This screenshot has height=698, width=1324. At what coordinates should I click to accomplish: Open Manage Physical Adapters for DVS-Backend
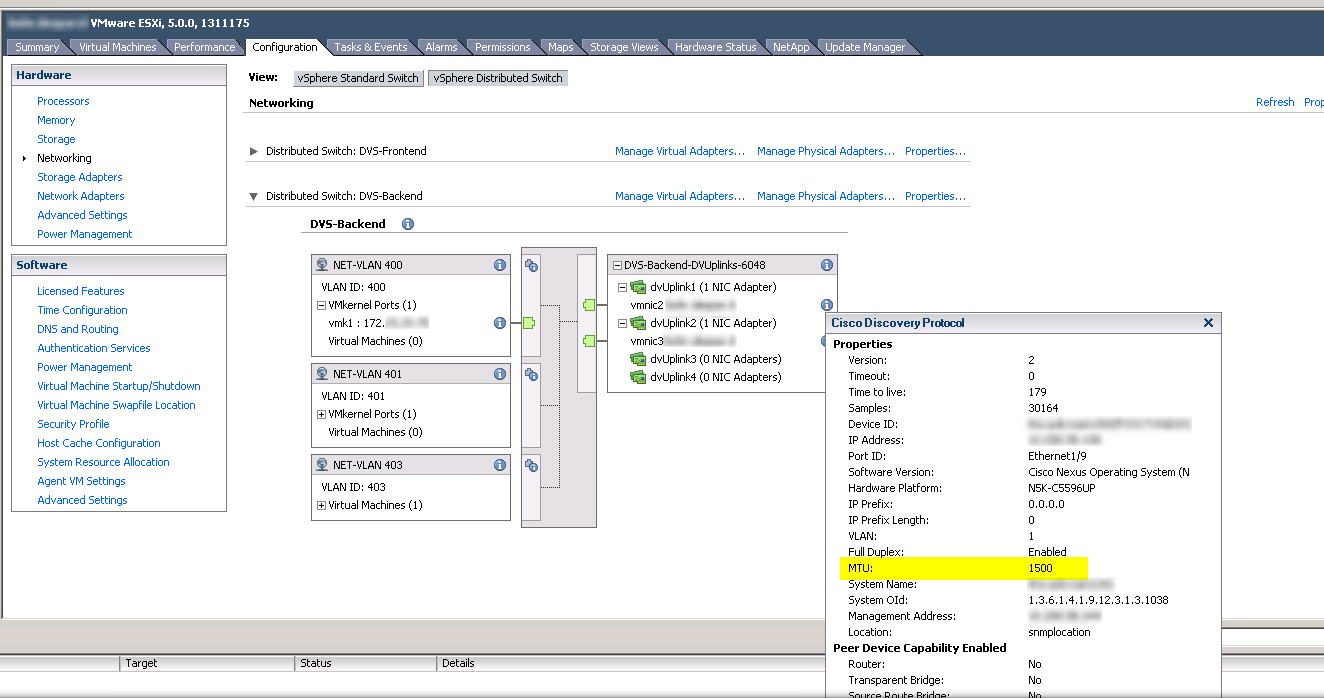point(826,196)
